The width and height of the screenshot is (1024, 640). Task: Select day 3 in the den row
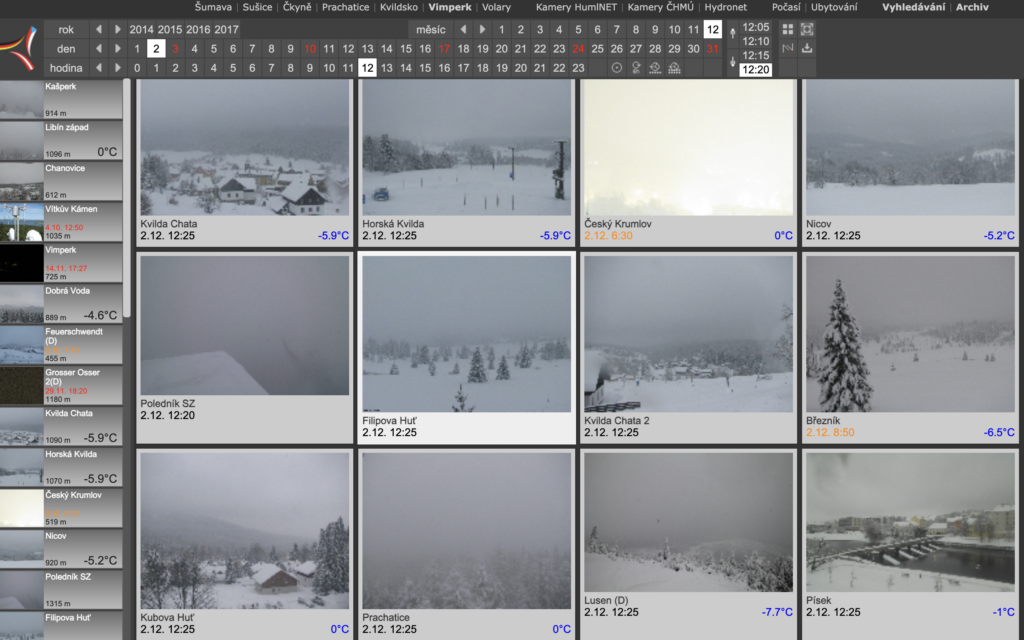(x=175, y=48)
